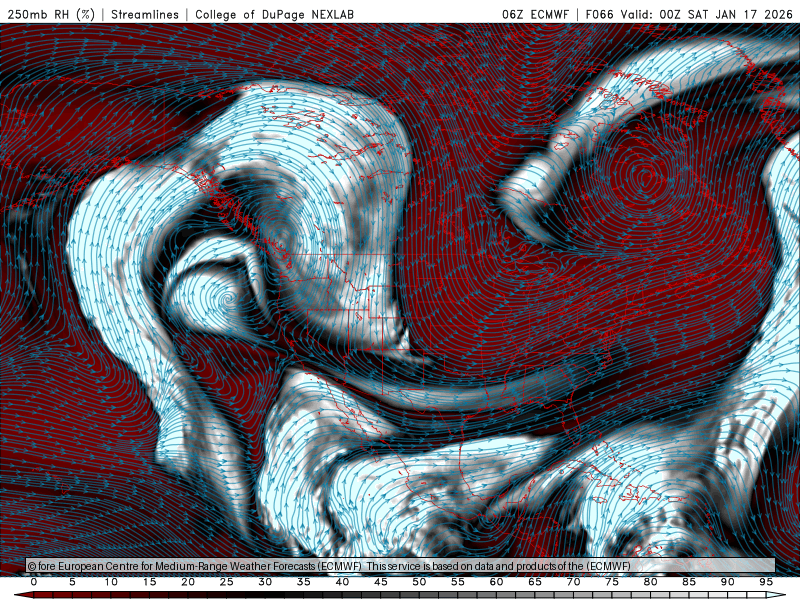This screenshot has width=800, height=600.
Task: Click 'Valid: 00Z SAT JAN 17 2026' text
Action: [x=707, y=14]
